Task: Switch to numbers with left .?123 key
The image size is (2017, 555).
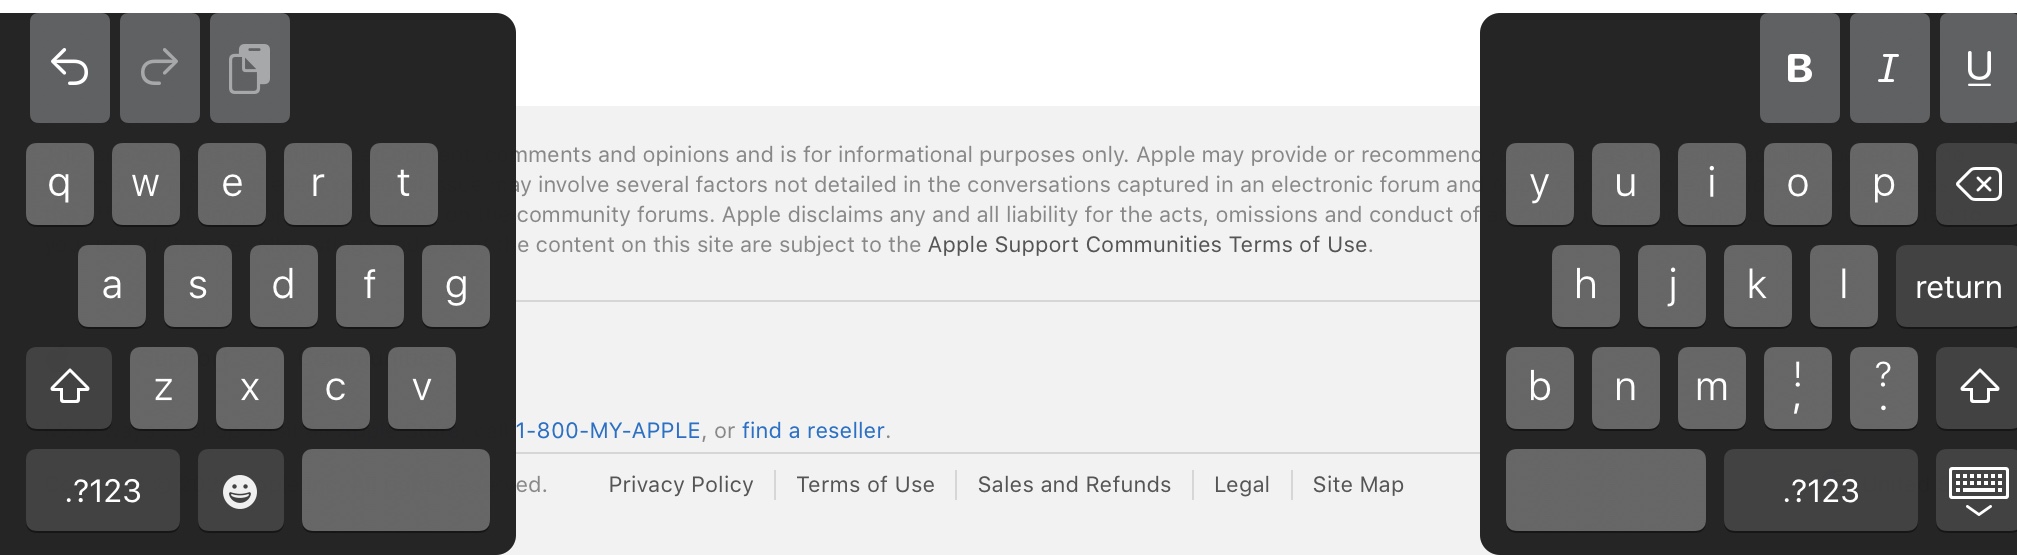Action: tap(103, 491)
